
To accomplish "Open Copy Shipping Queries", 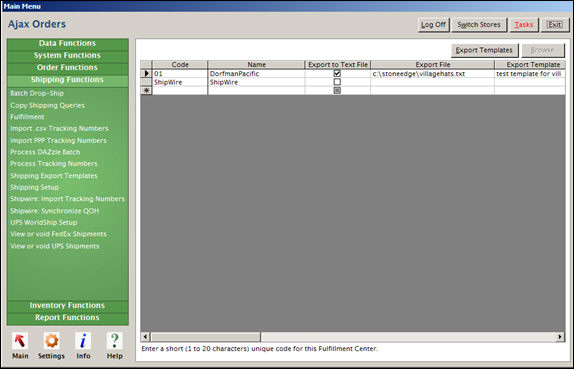I will click(x=47, y=105).
